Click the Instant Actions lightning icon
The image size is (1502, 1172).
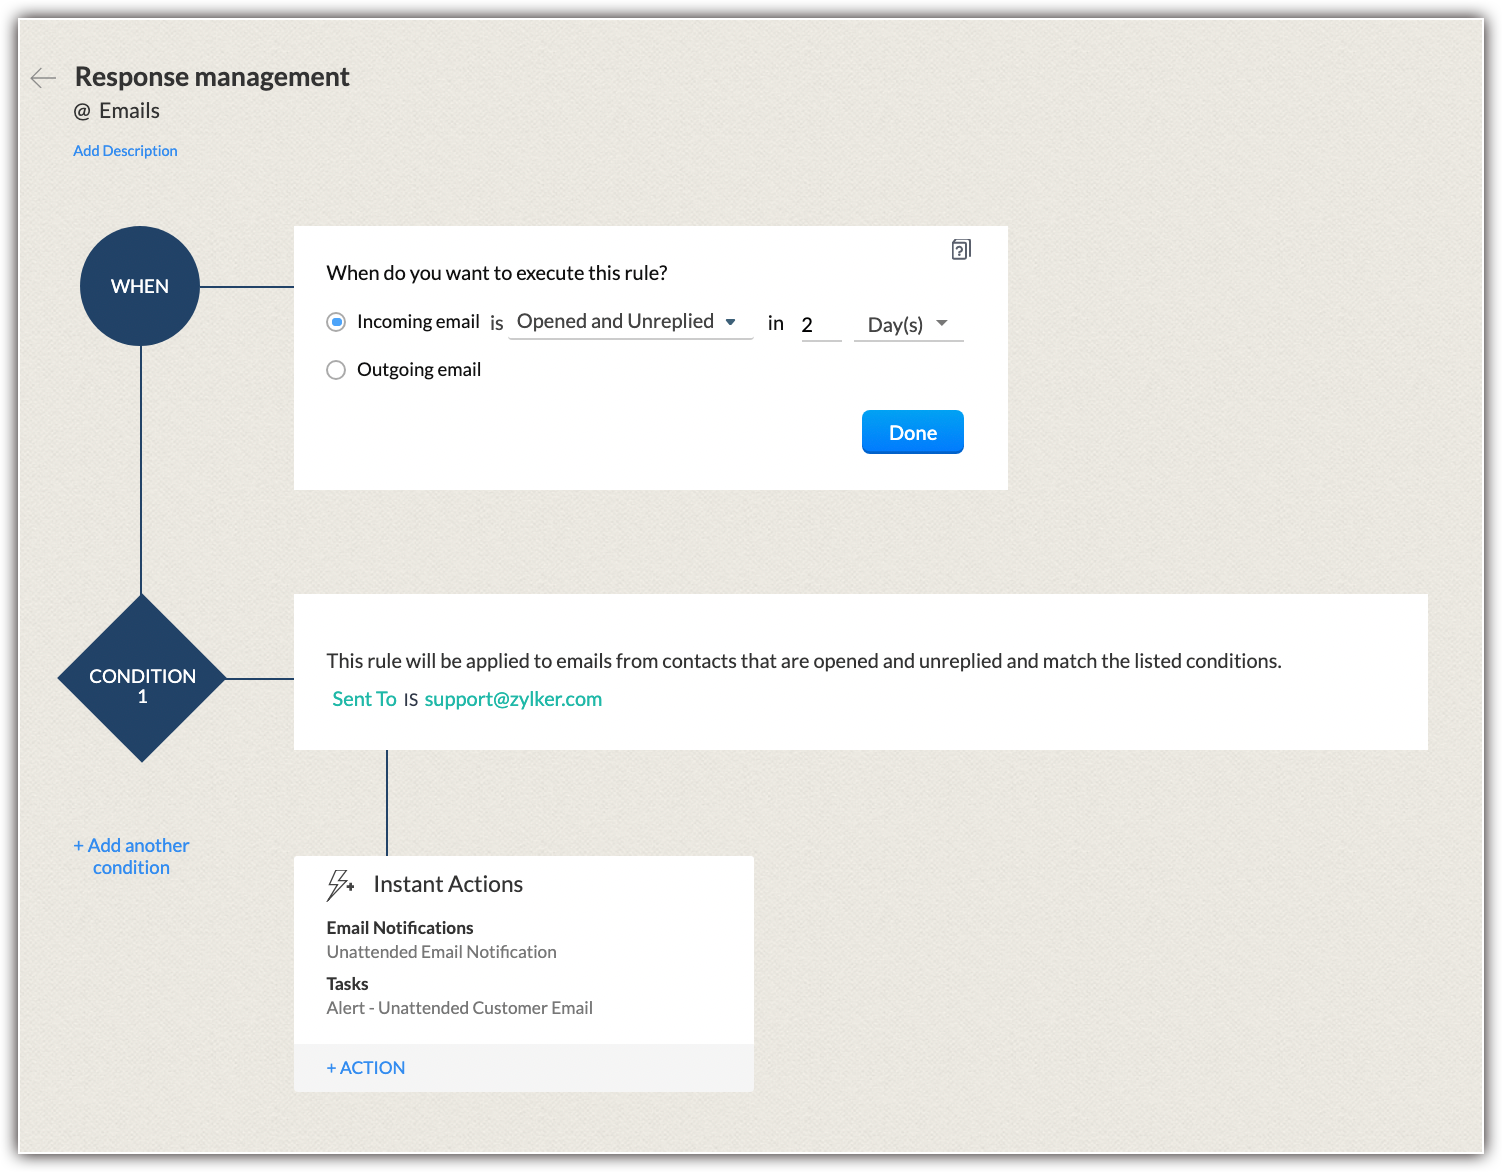click(340, 885)
